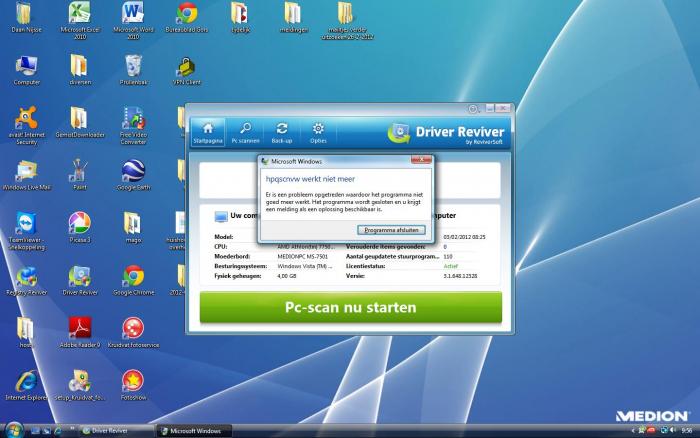Switch to Driver Reviver taskbar button

pos(117,431)
